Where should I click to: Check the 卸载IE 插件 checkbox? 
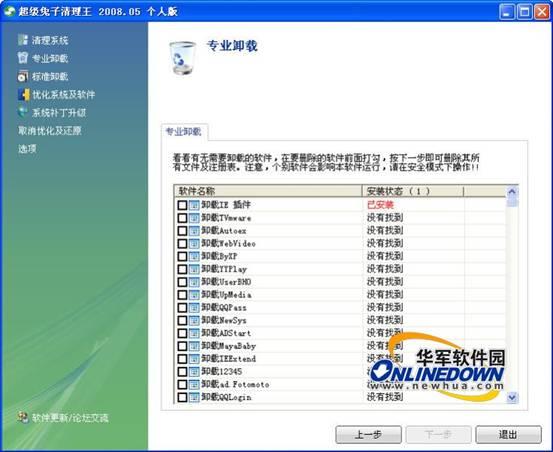tap(182, 205)
